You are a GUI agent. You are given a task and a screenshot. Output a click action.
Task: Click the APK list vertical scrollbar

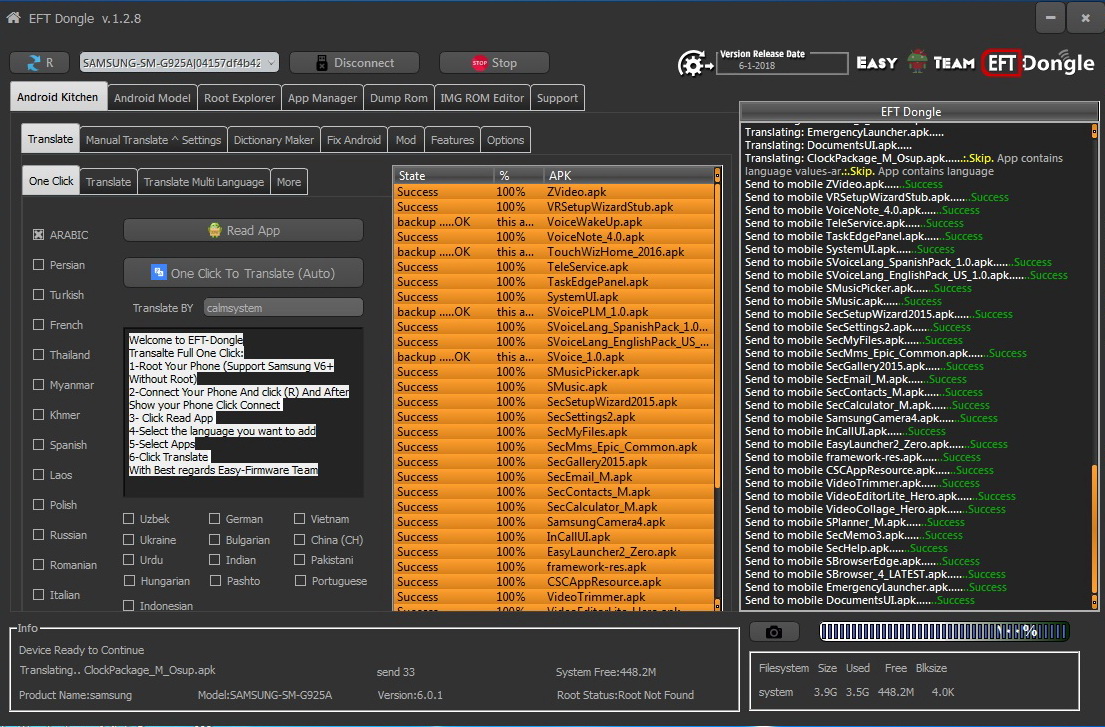click(718, 389)
